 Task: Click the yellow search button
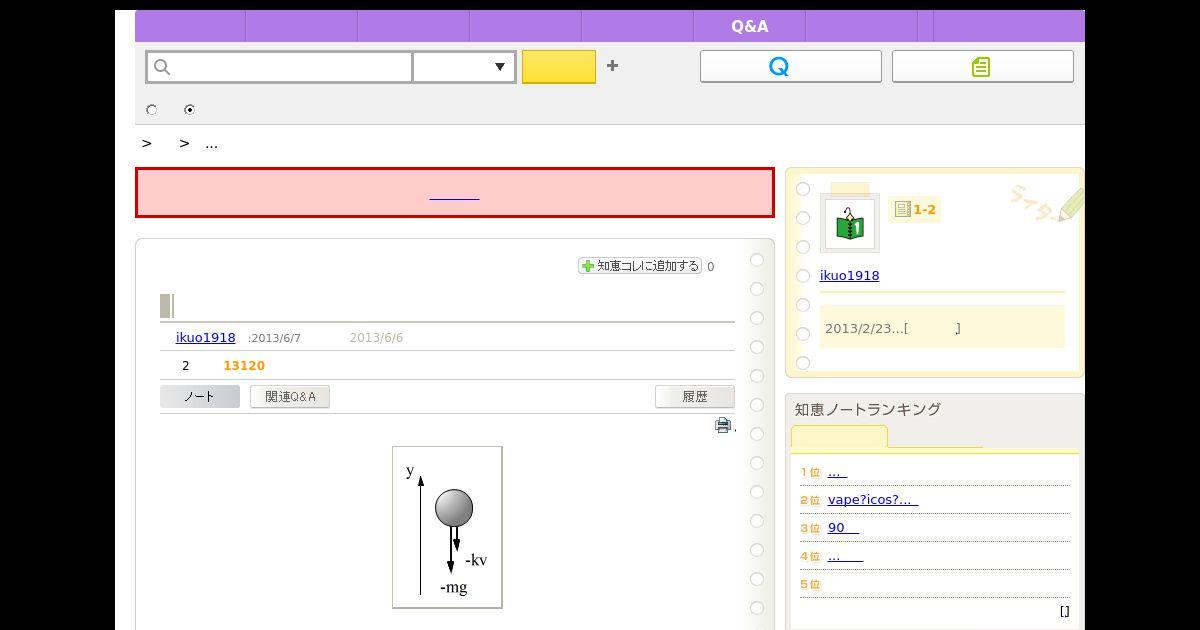[559, 67]
